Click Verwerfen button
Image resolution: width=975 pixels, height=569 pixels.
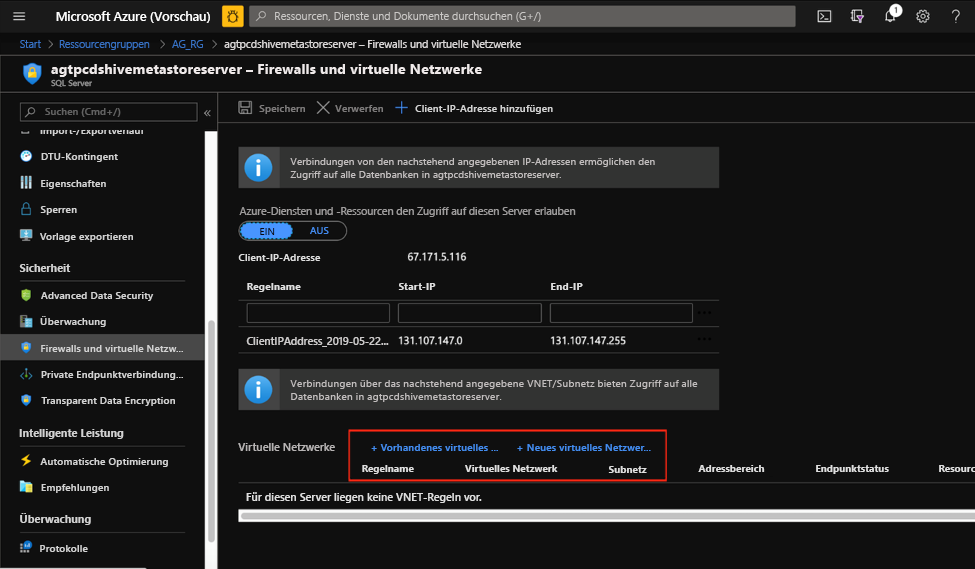pyautogui.click(x=350, y=108)
